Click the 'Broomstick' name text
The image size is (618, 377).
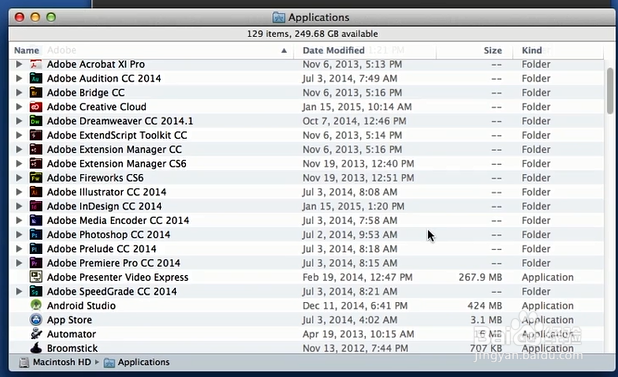coord(72,348)
